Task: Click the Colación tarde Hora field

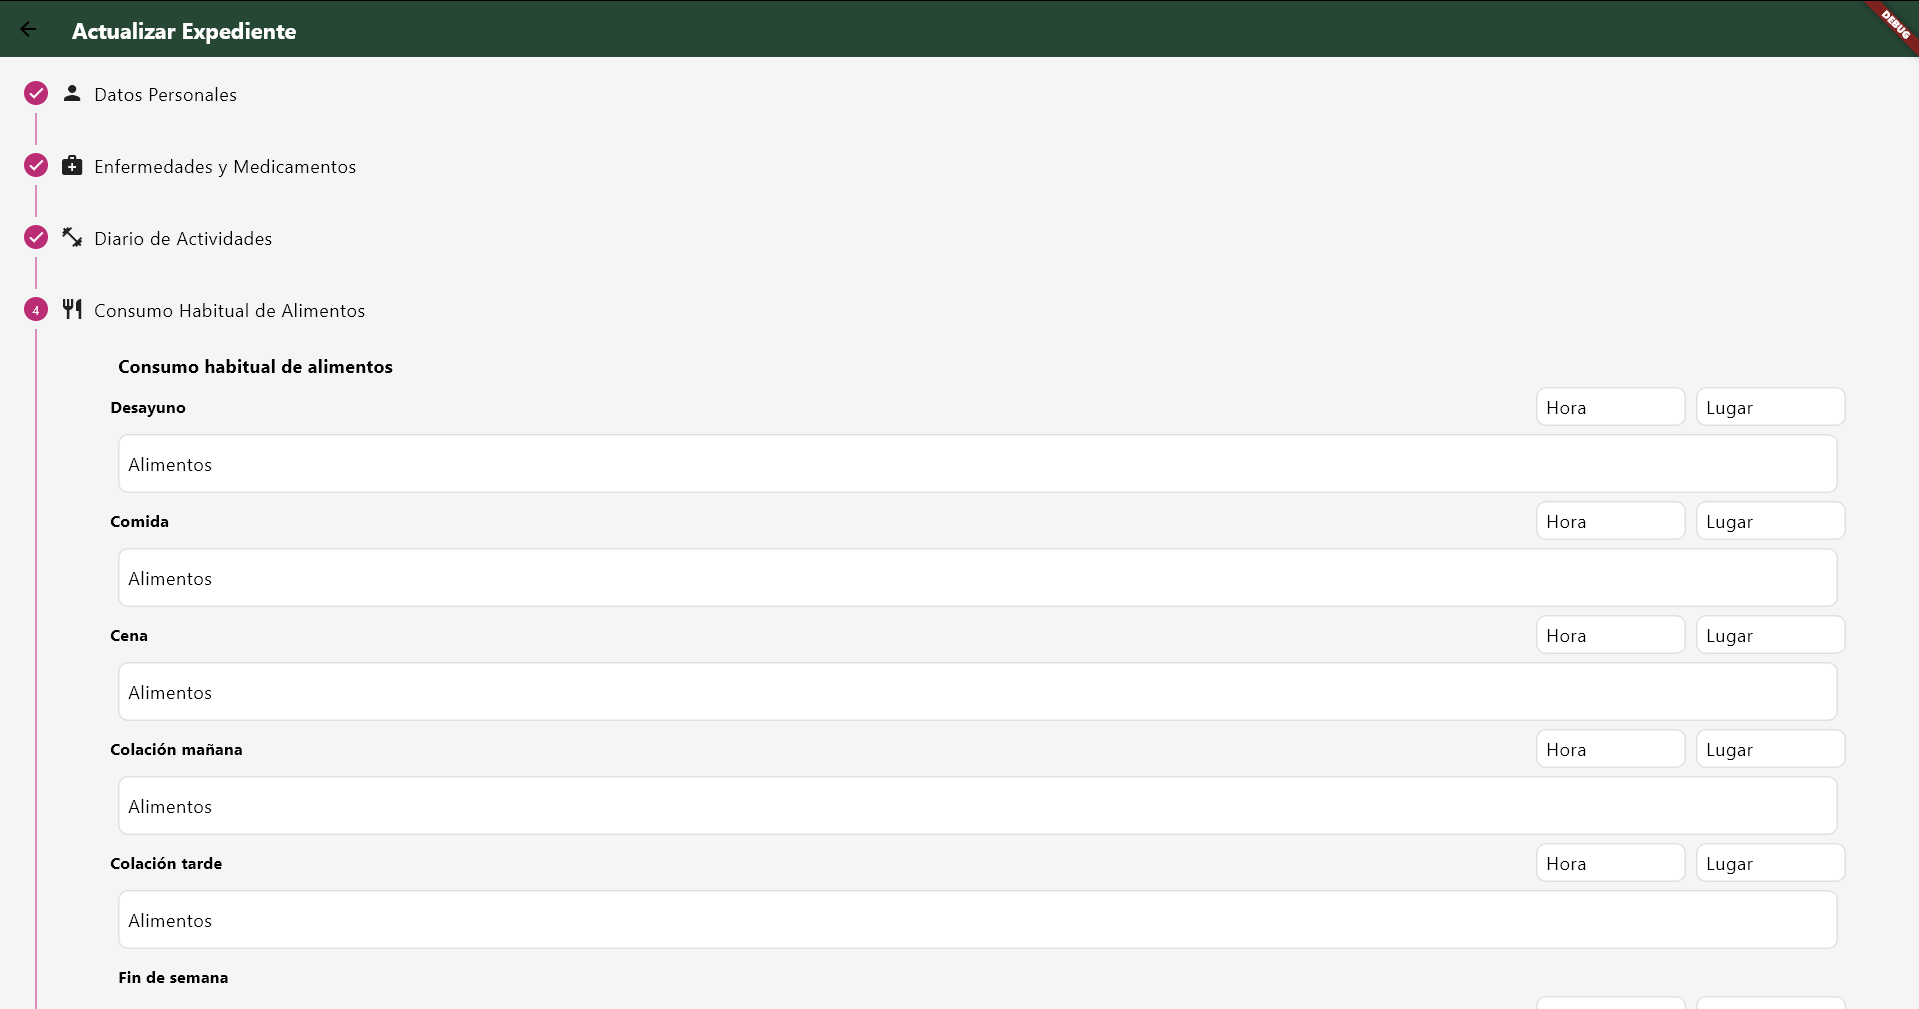Action: pyautogui.click(x=1610, y=863)
